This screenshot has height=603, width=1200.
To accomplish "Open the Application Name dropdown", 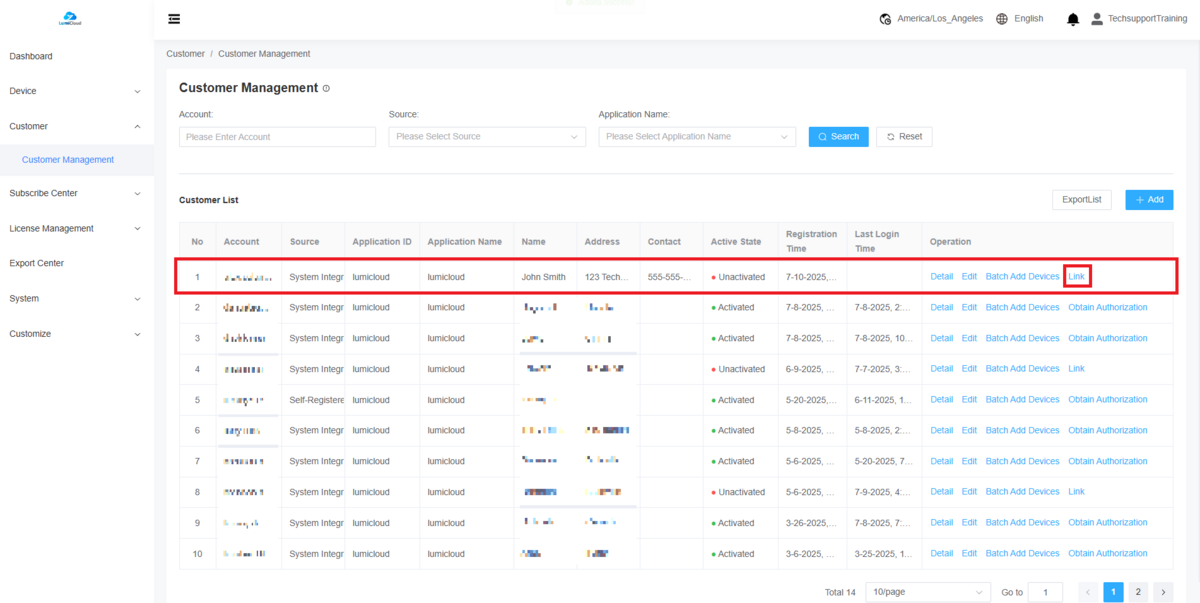I will point(697,137).
